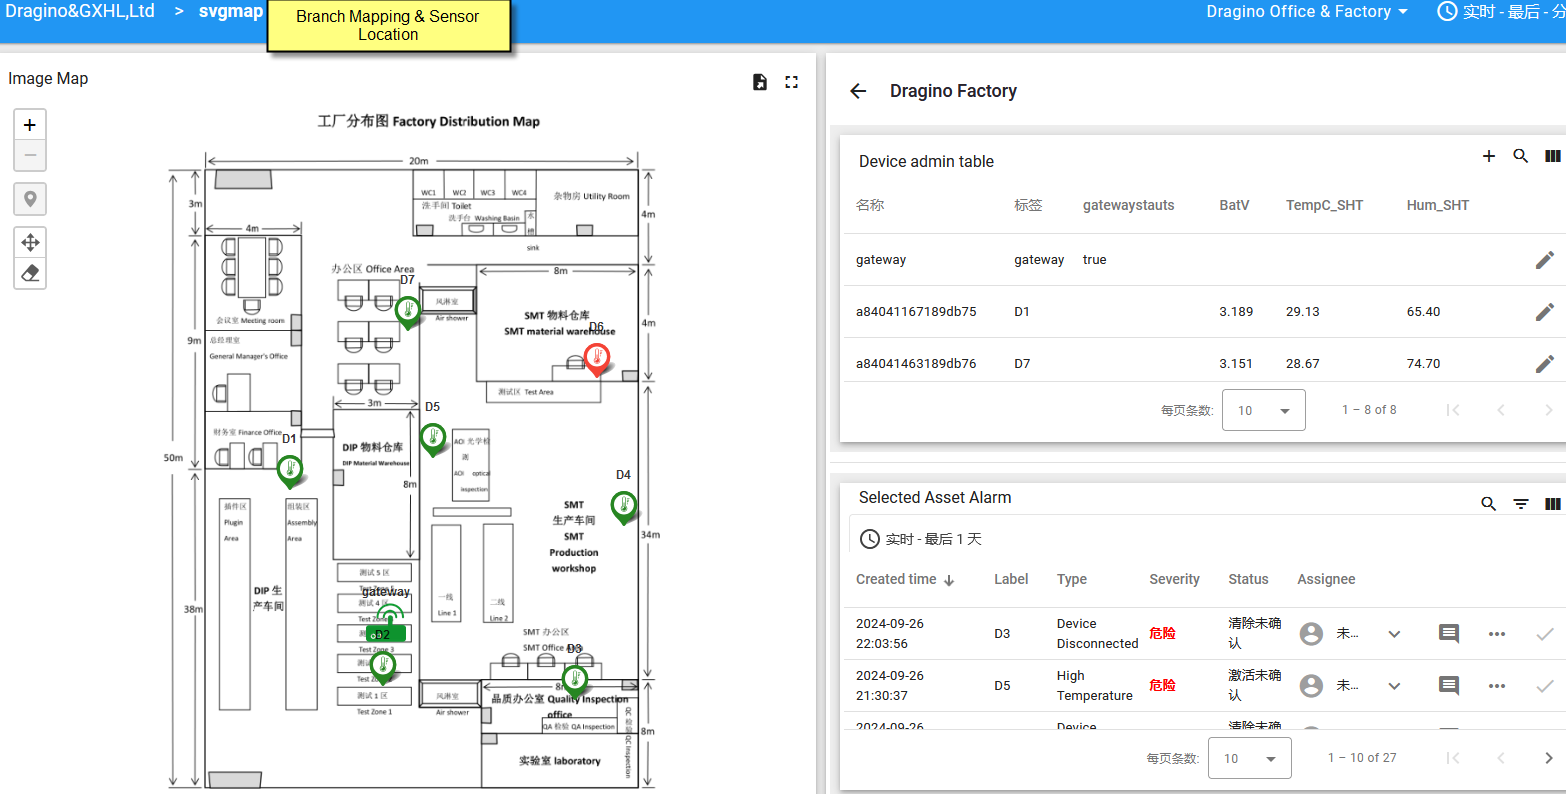Click the svgmap breadcrumb item
1566x794 pixels.
[231, 12]
